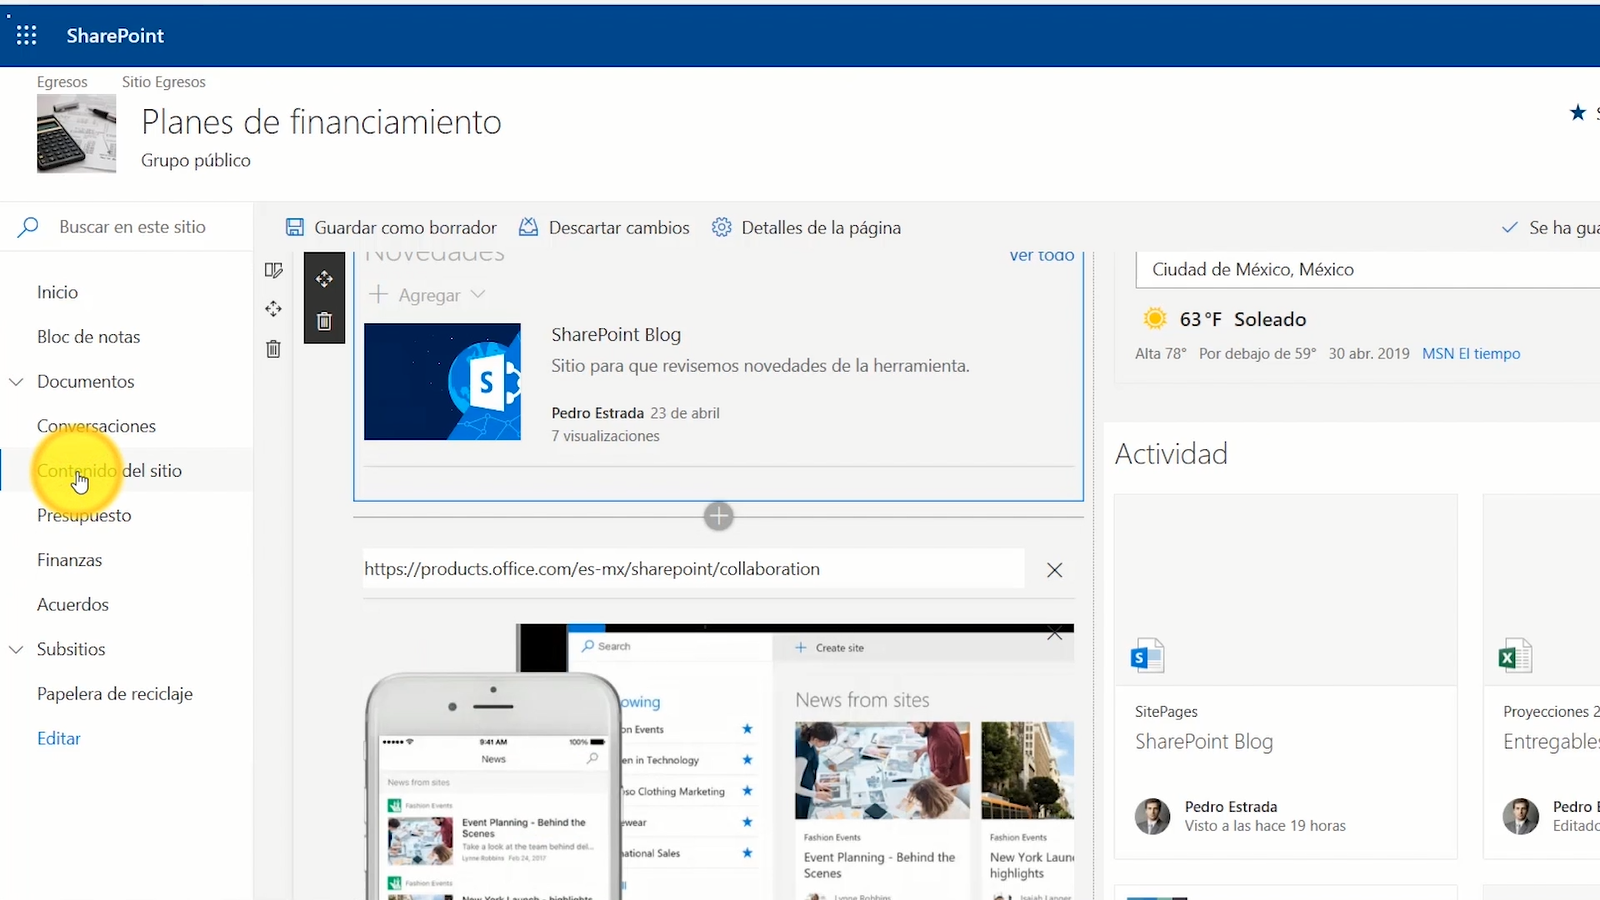1600x900 pixels.
Task: Click the move web part icon
Action: tap(324, 279)
